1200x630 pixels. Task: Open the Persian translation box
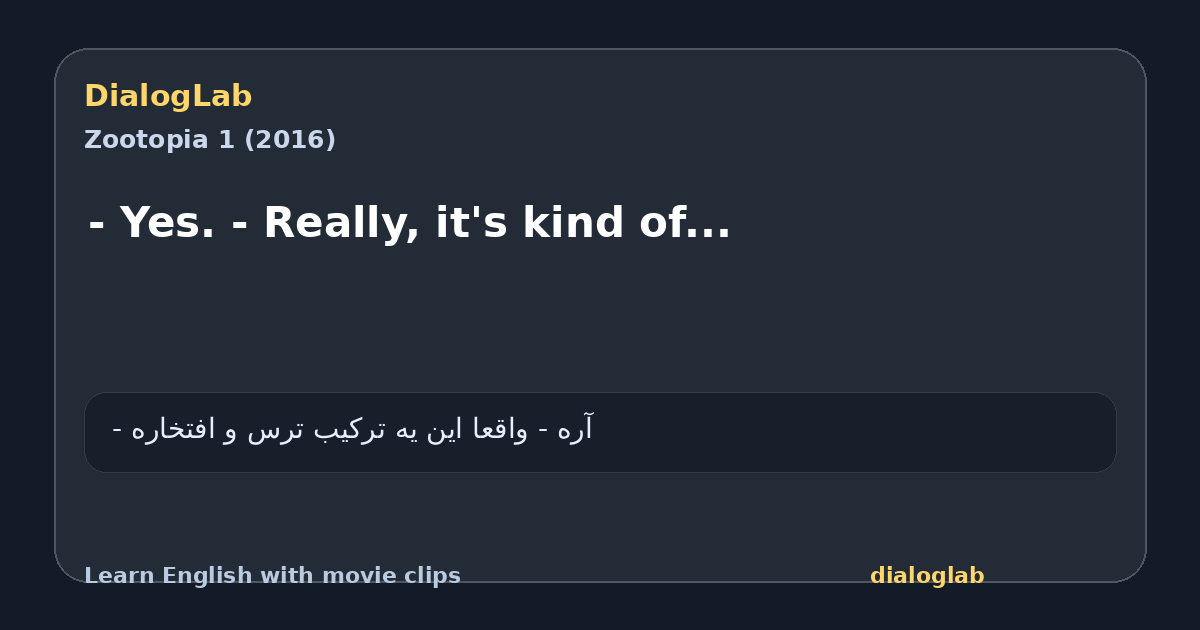(600, 432)
